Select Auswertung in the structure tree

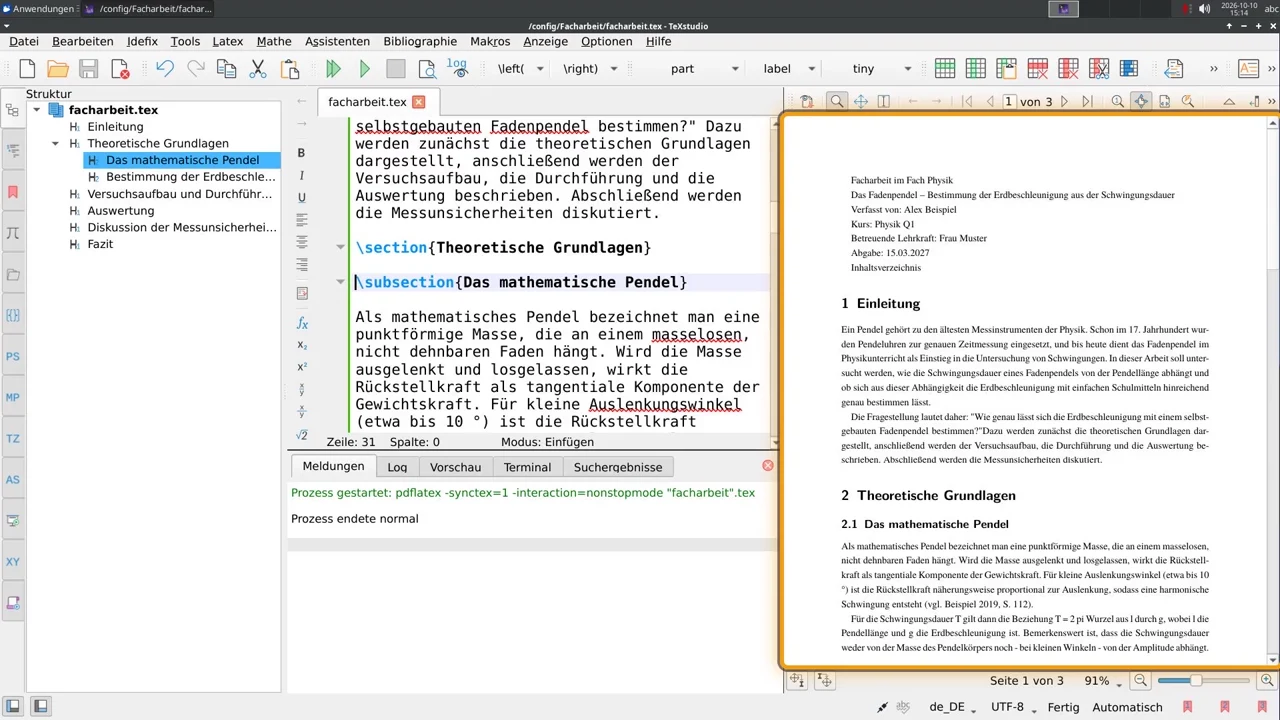click(x=121, y=211)
